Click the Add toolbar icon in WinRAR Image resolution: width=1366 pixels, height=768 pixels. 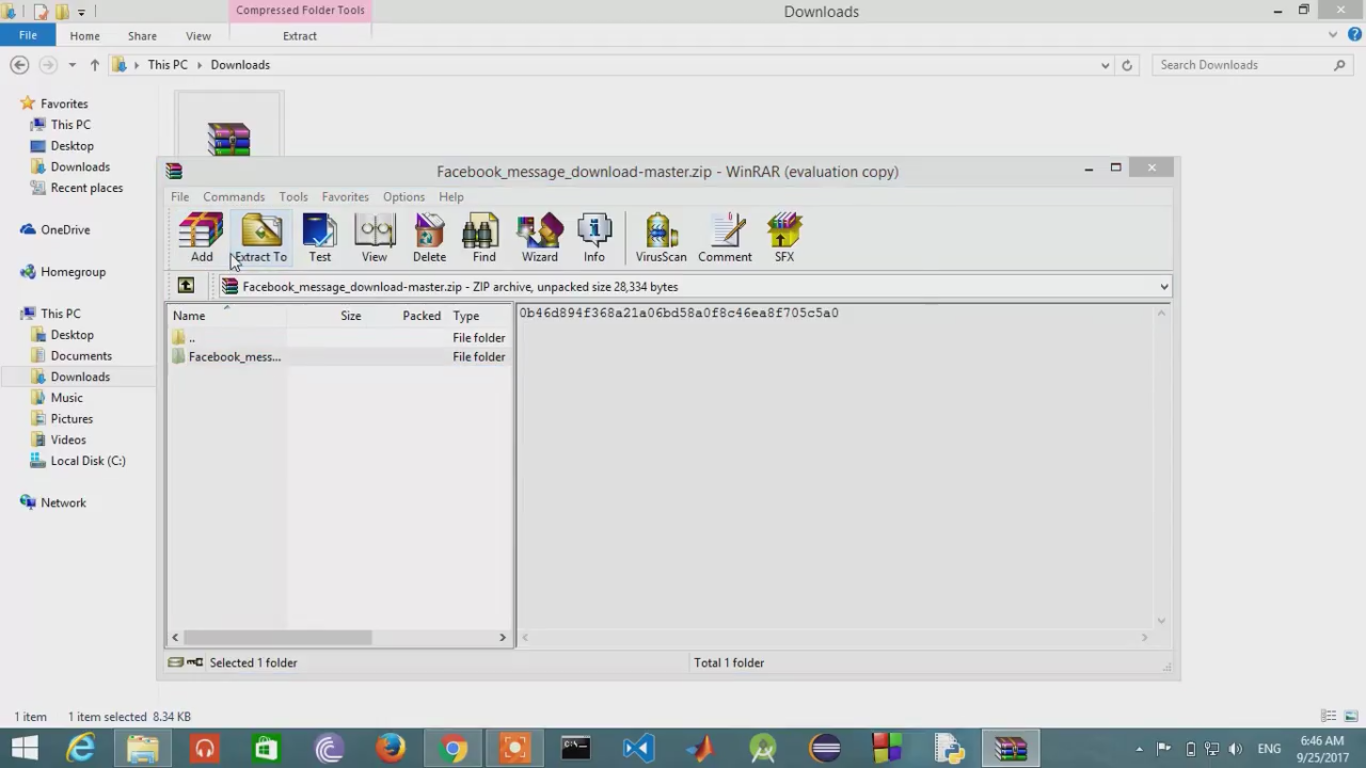tap(201, 237)
